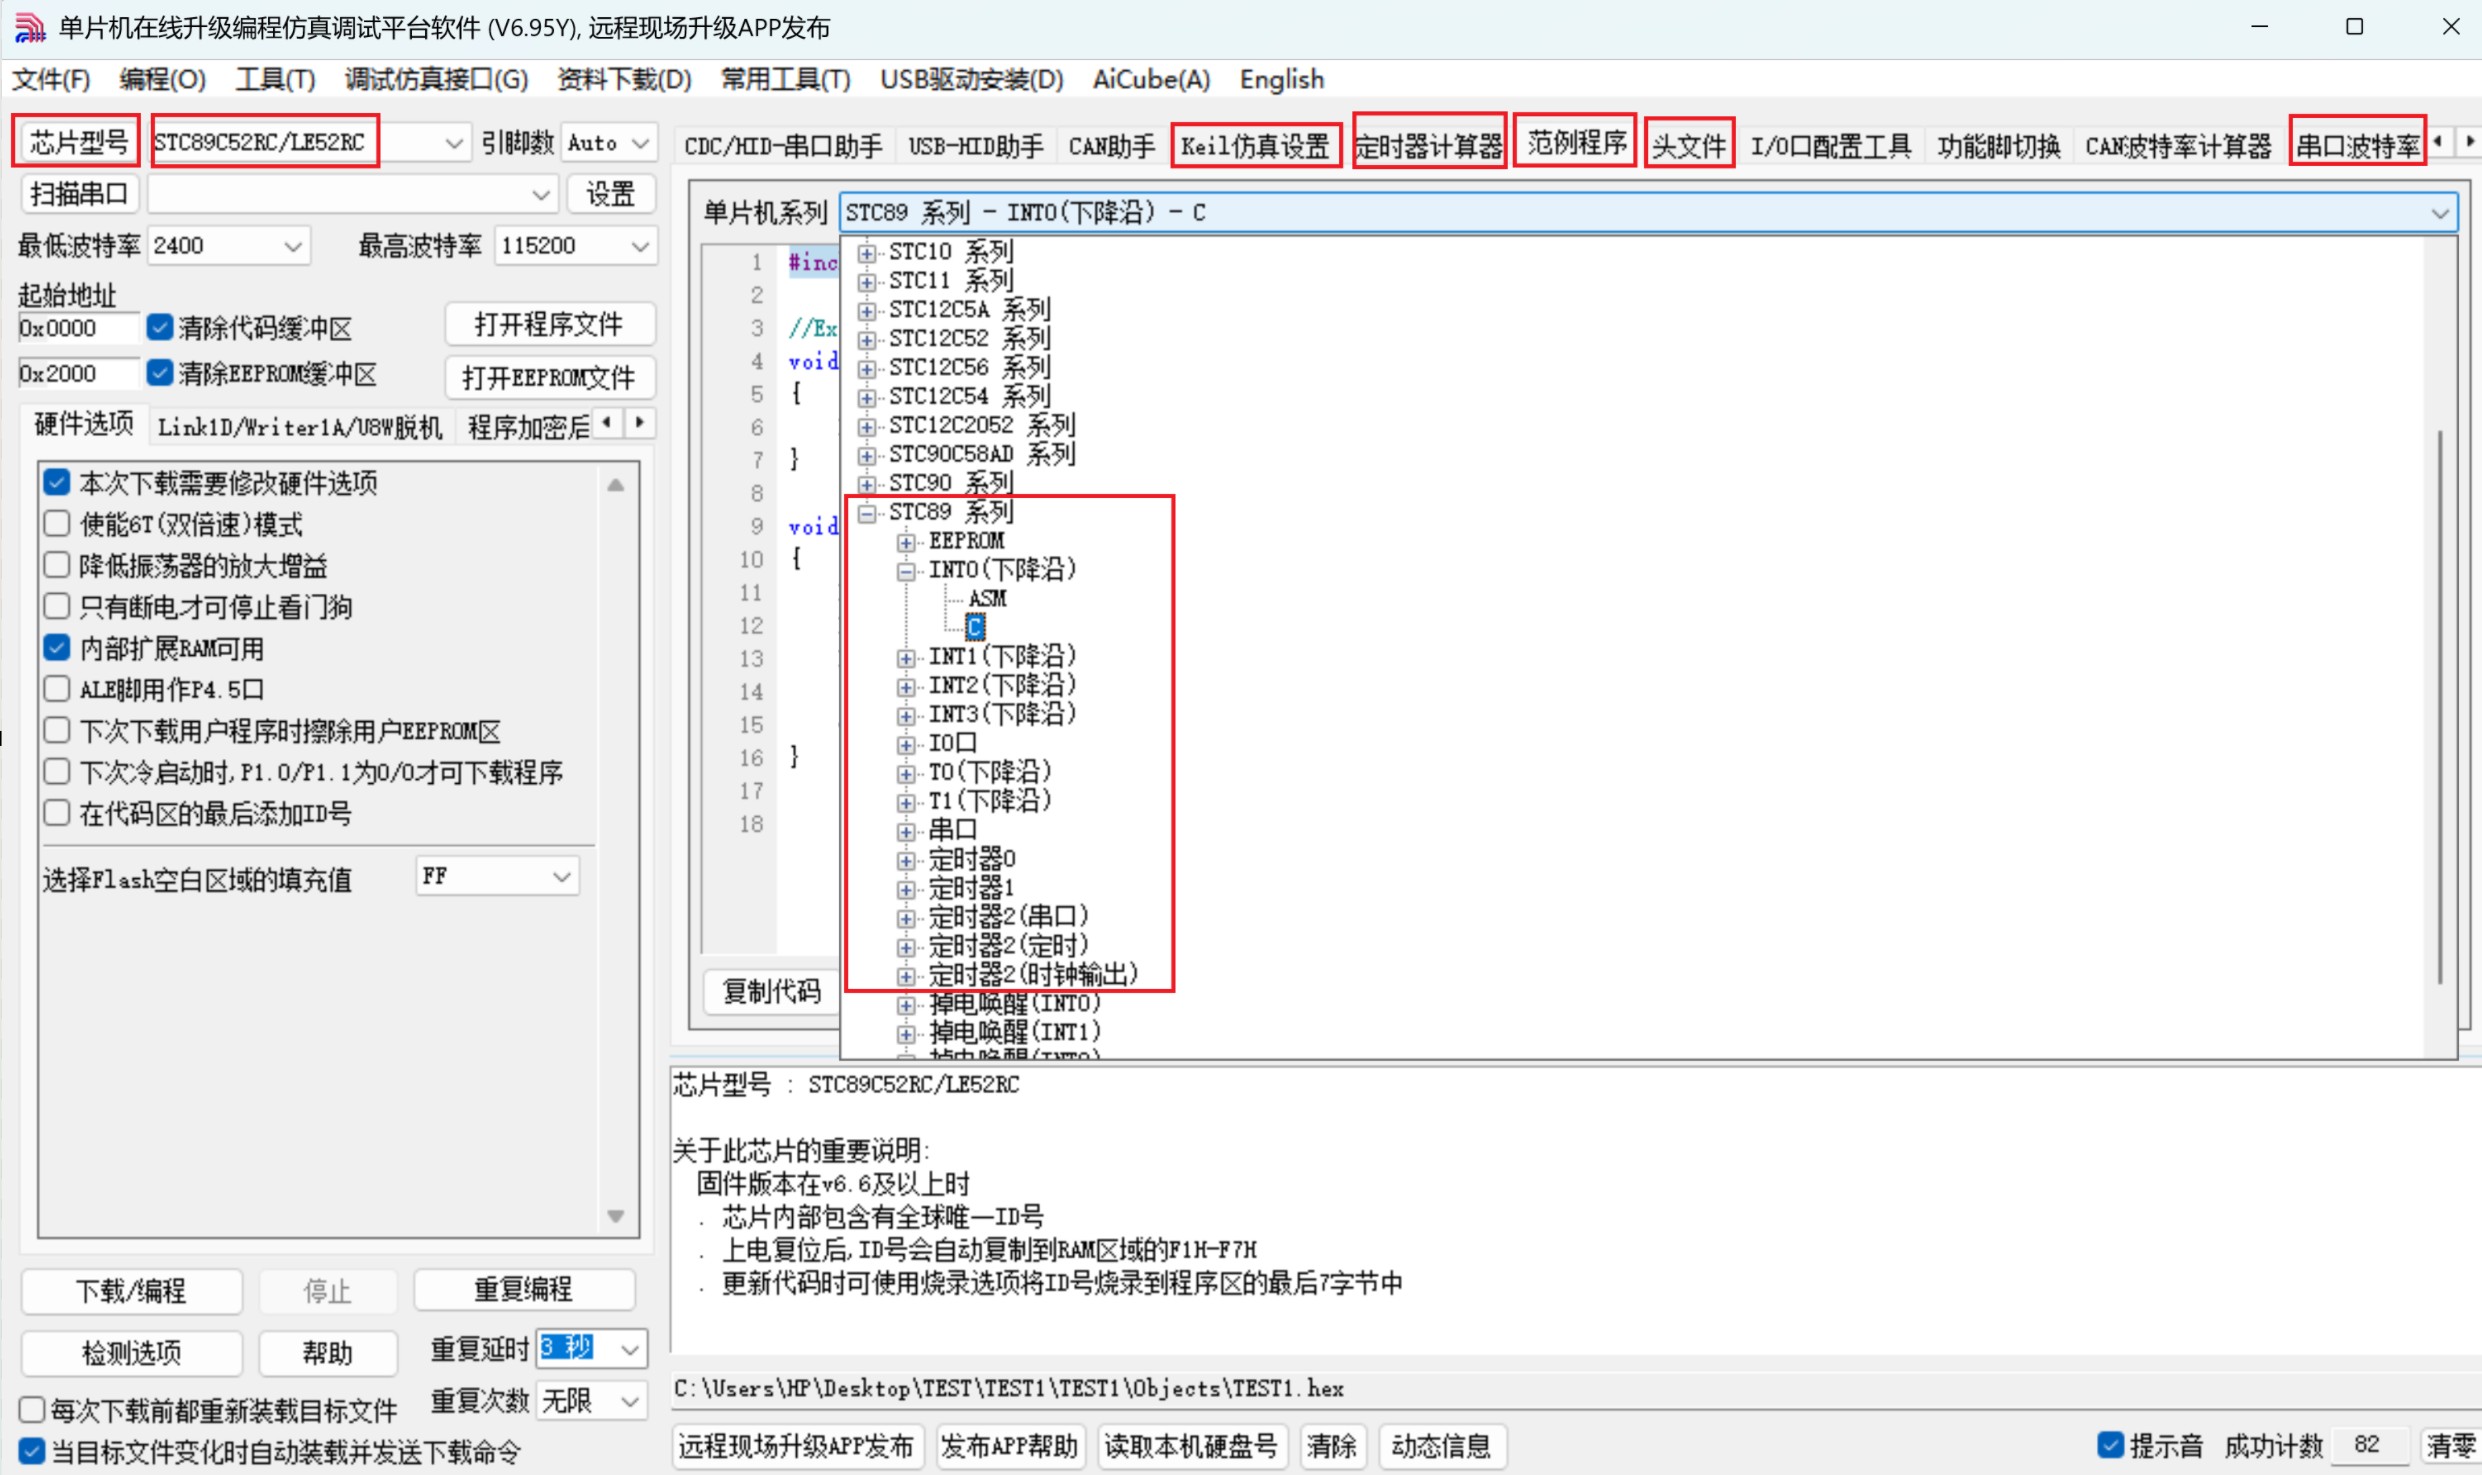Select C example under INT0

pos(975,627)
